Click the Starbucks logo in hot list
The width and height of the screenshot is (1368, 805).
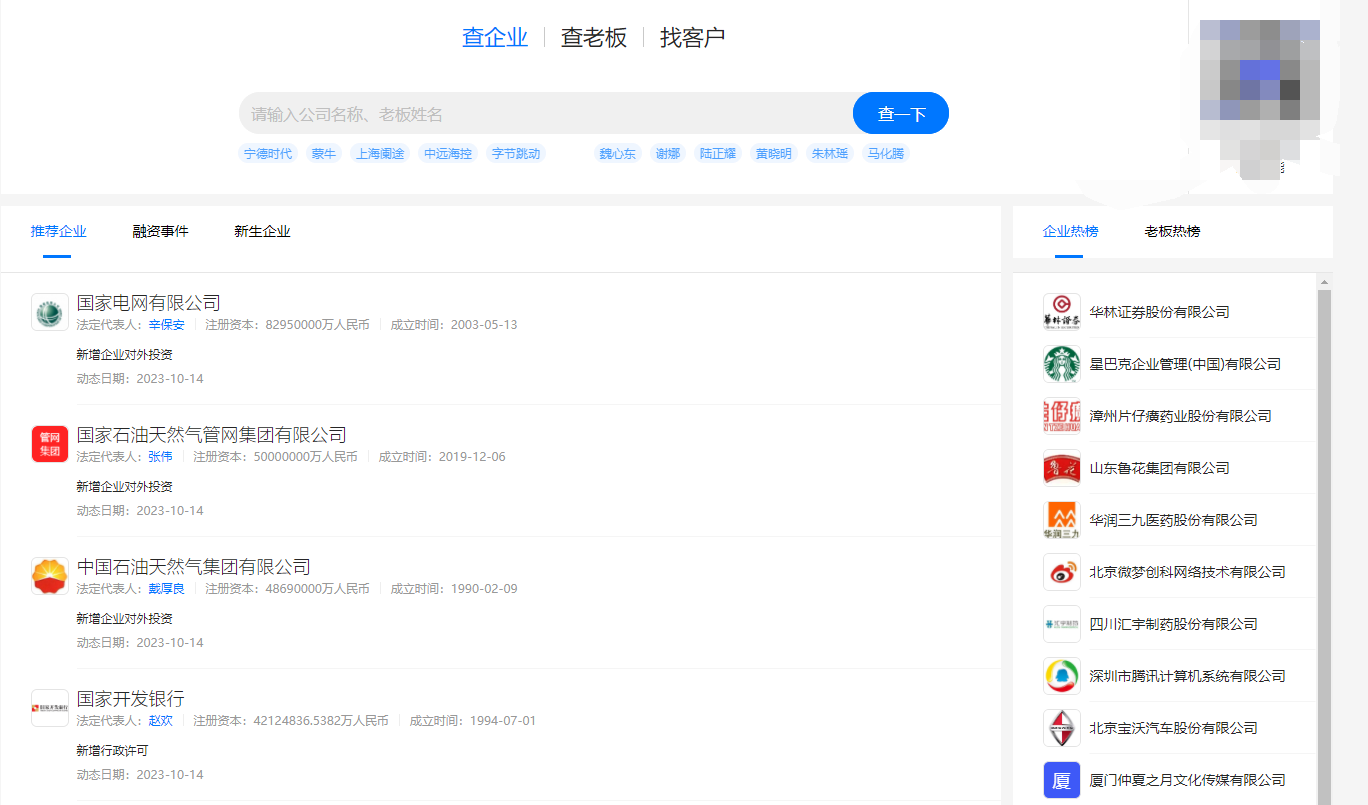pos(1062,364)
